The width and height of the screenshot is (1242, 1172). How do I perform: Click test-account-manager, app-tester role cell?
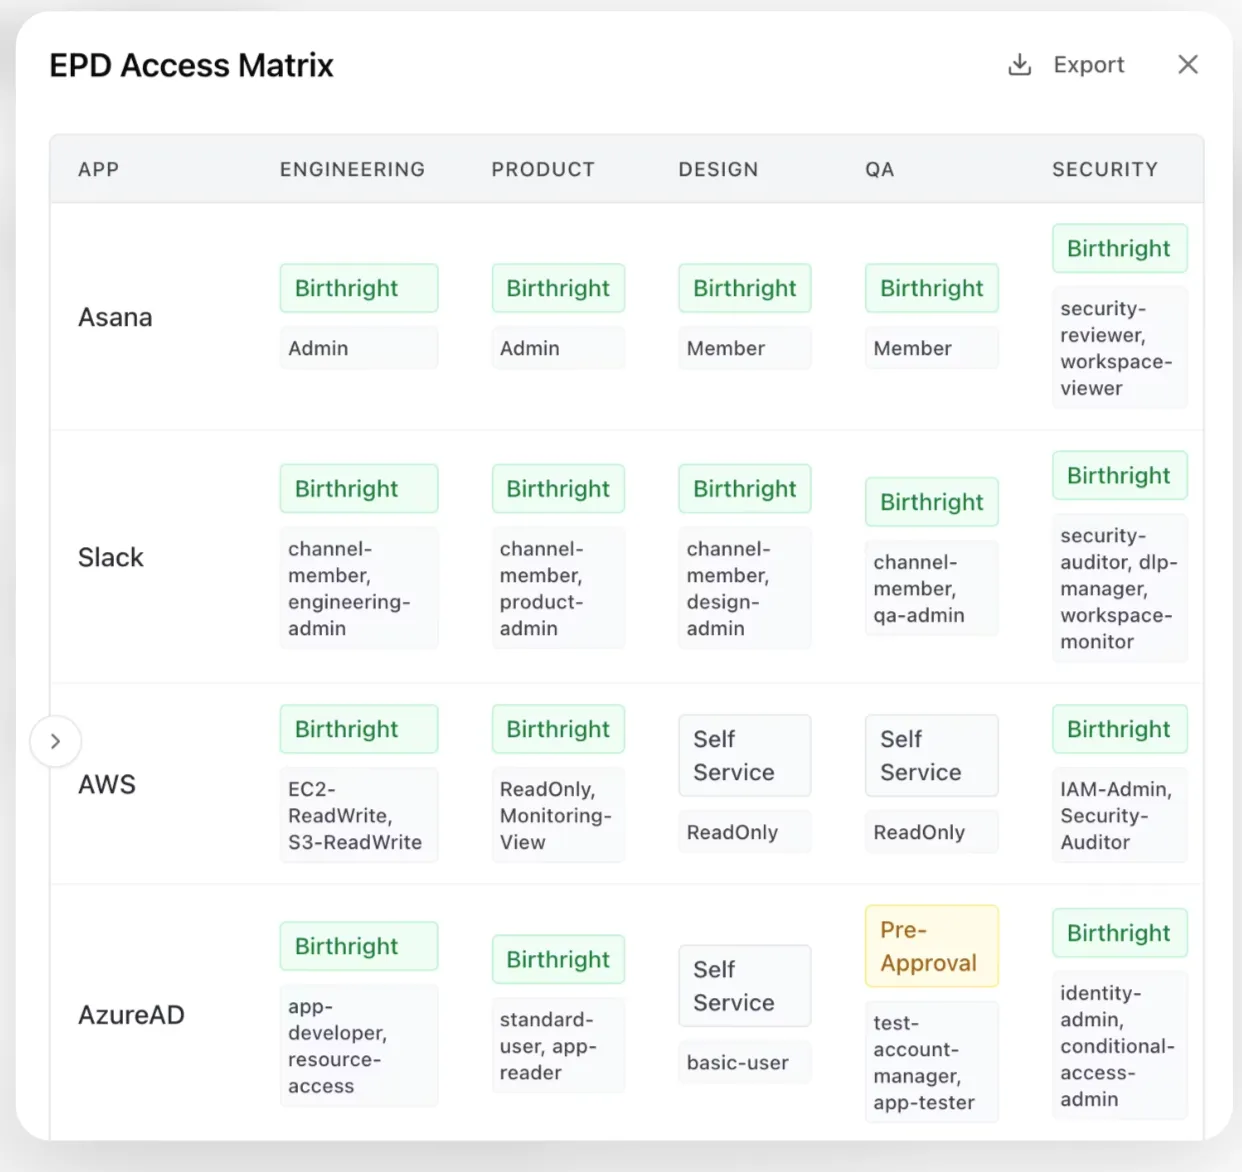tap(932, 1062)
